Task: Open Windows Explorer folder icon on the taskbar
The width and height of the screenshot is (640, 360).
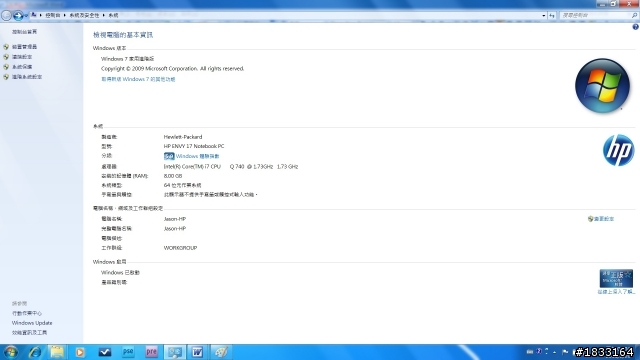Action: click(x=57, y=352)
